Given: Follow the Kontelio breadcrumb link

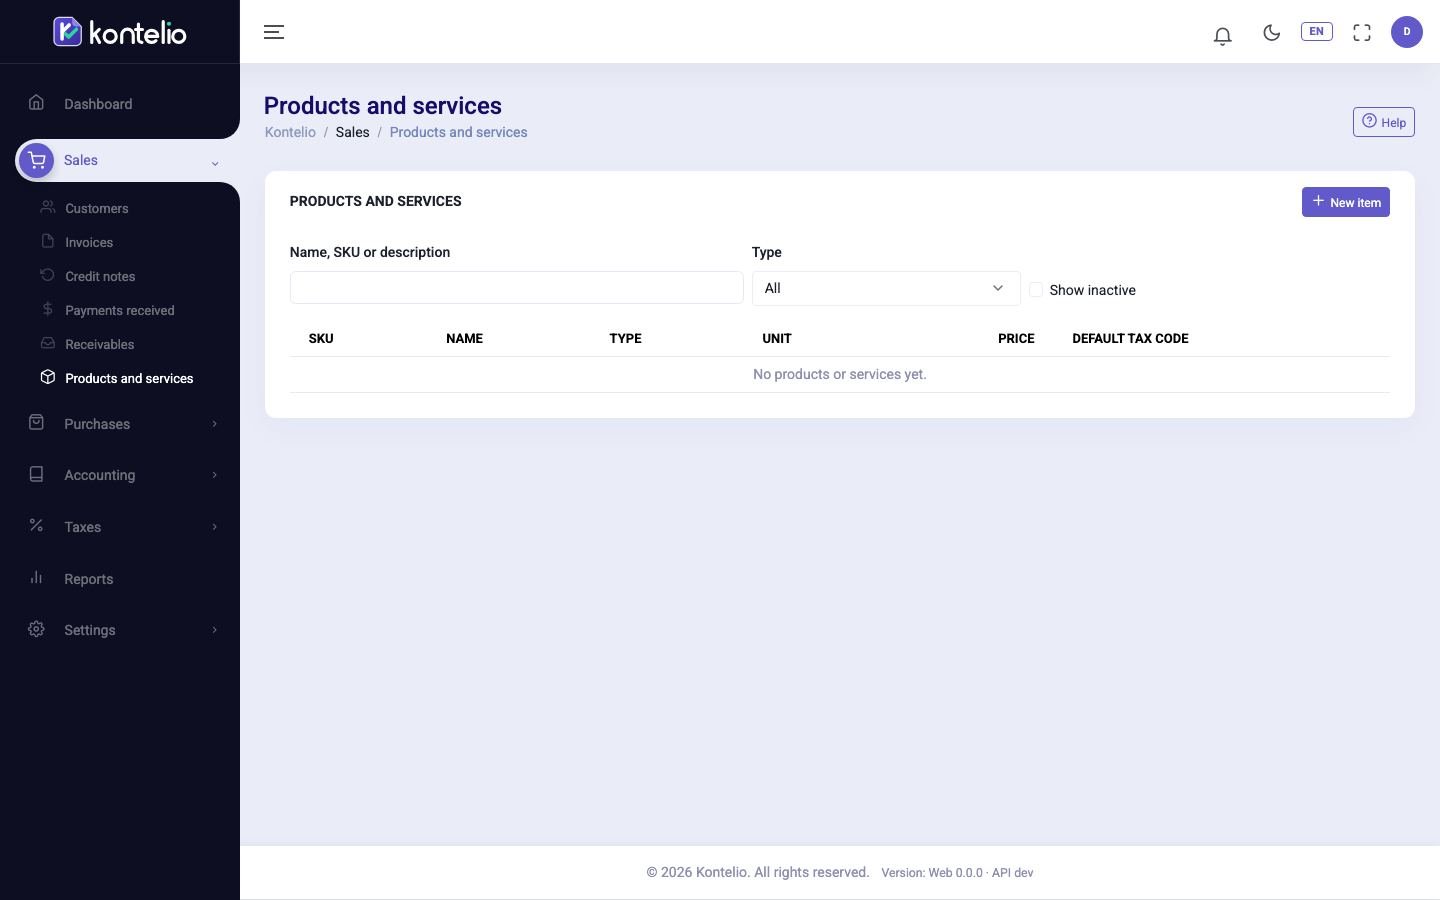Looking at the screenshot, I should click(x=290, y=132).
